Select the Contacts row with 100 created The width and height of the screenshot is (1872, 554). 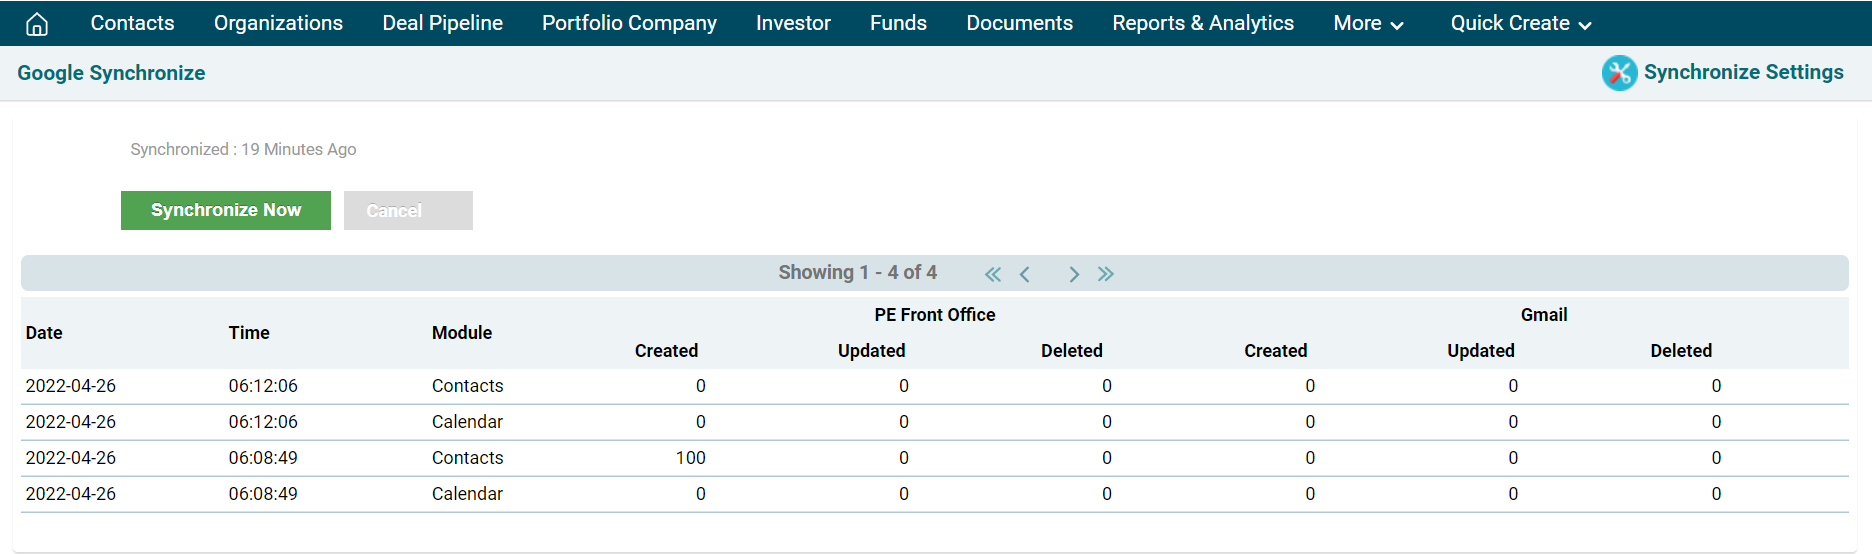click(x=467, y=458)
